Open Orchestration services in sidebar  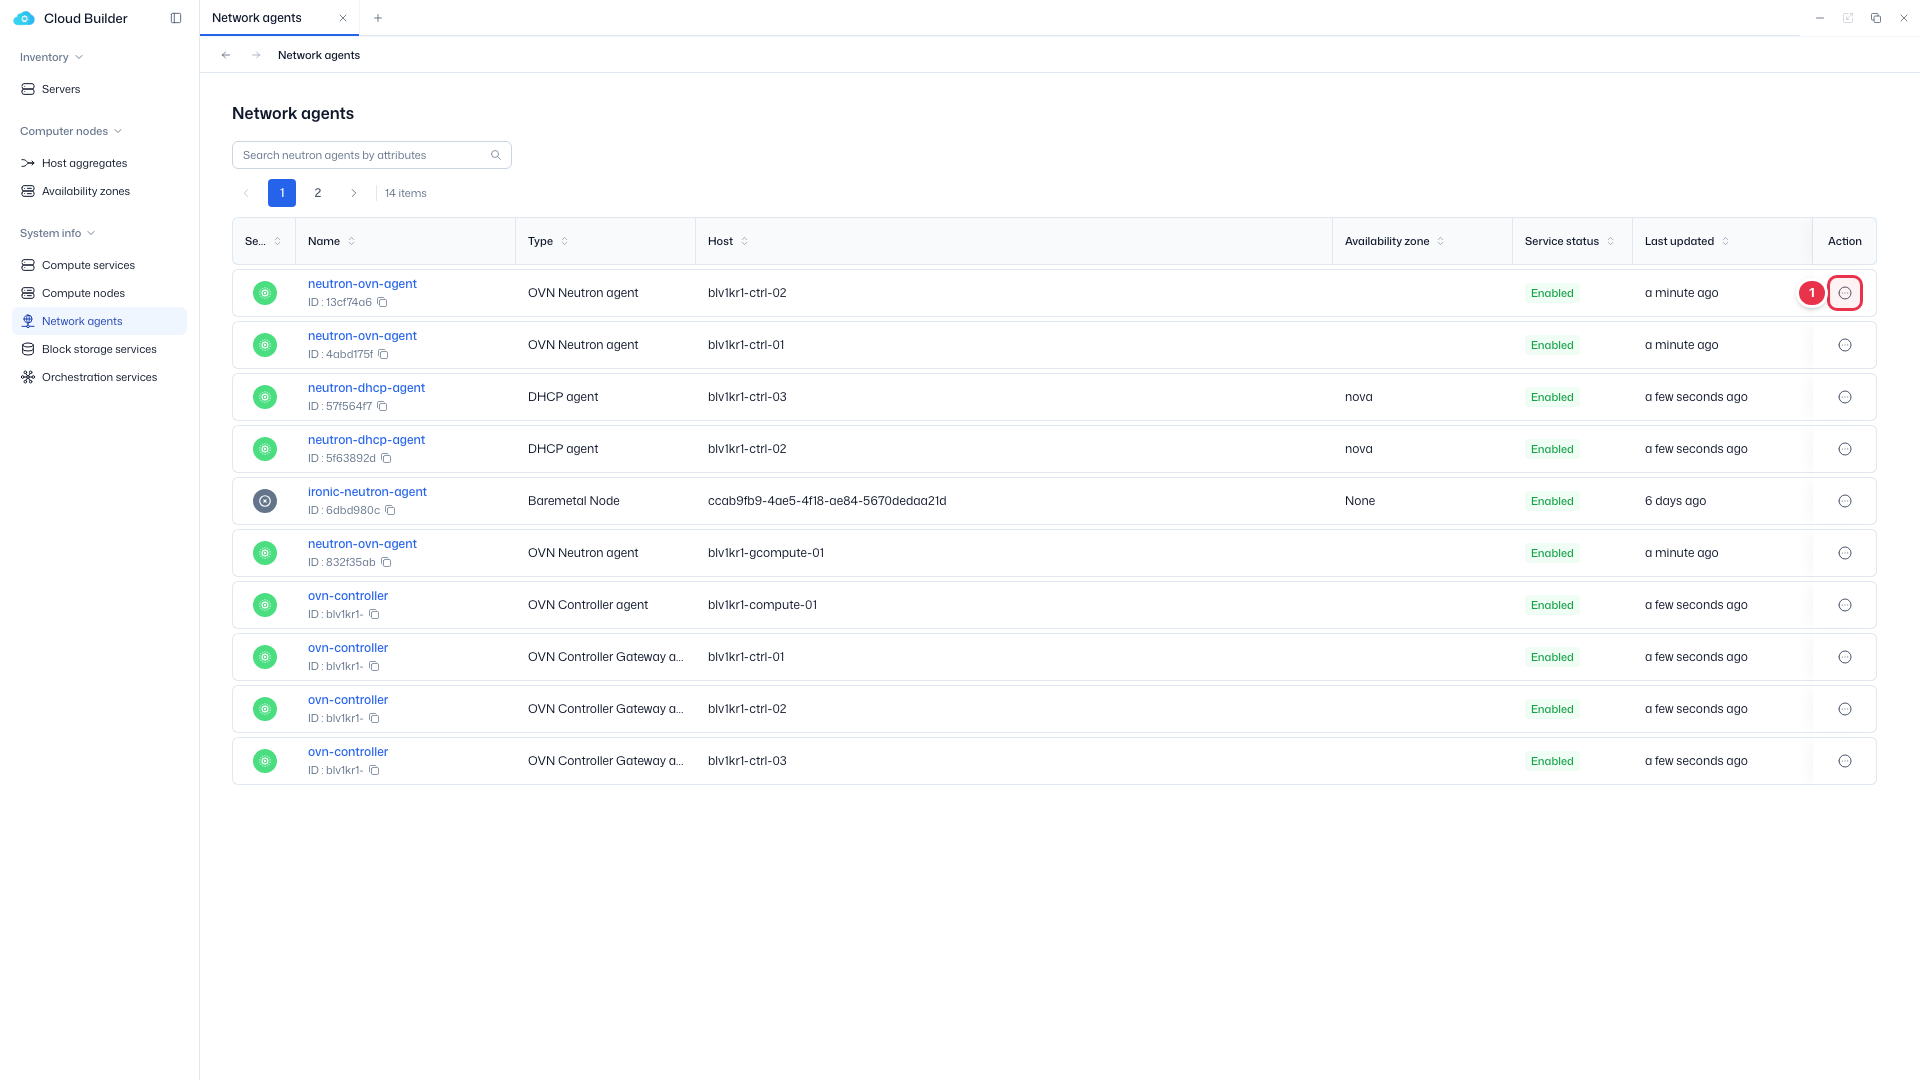click(x=99, y=377)
